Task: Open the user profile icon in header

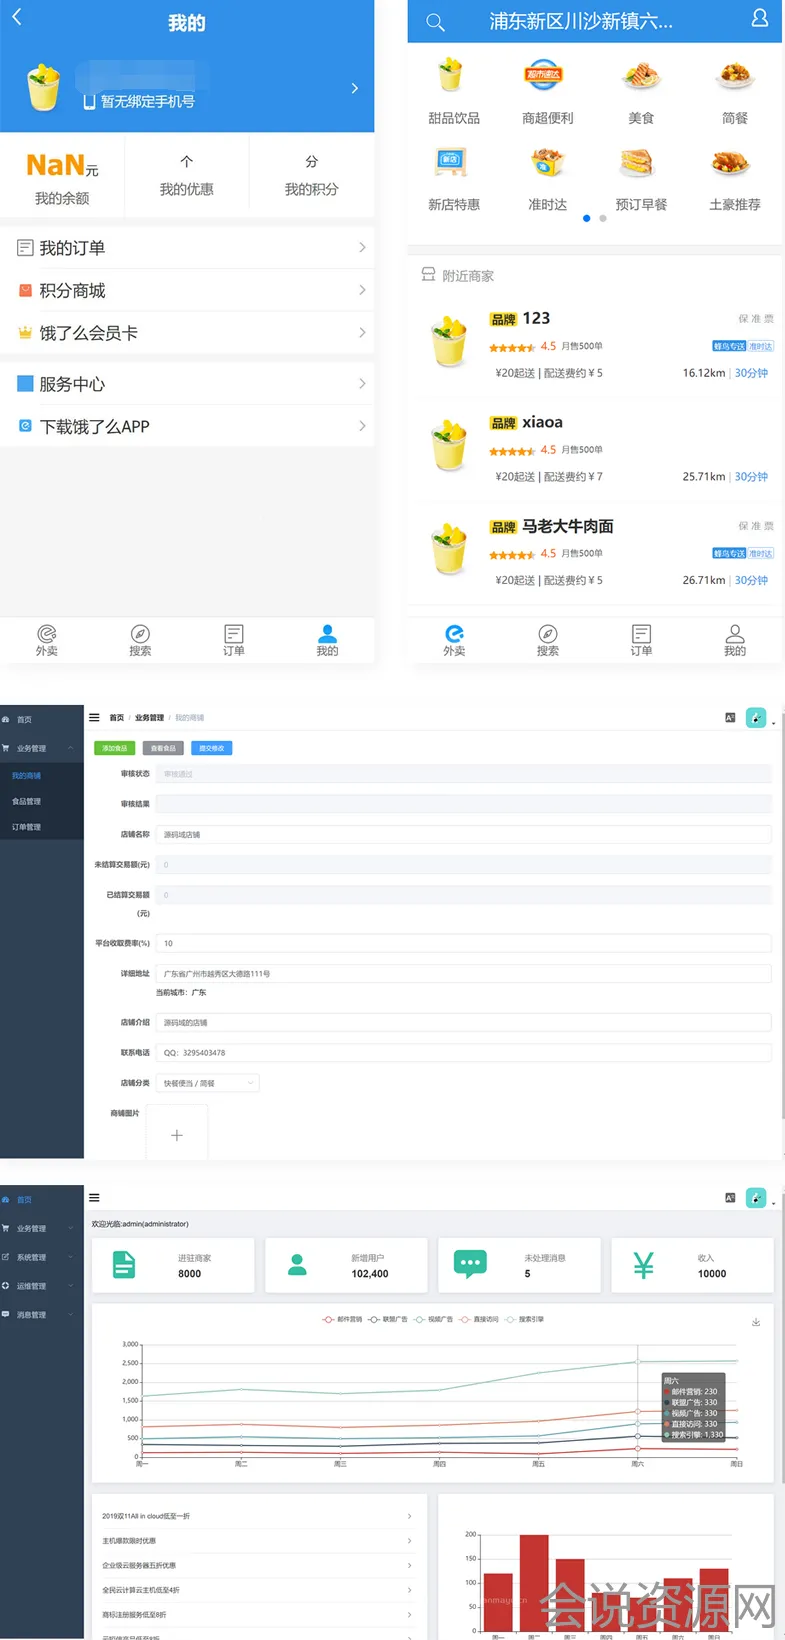Action: point(759,19)
